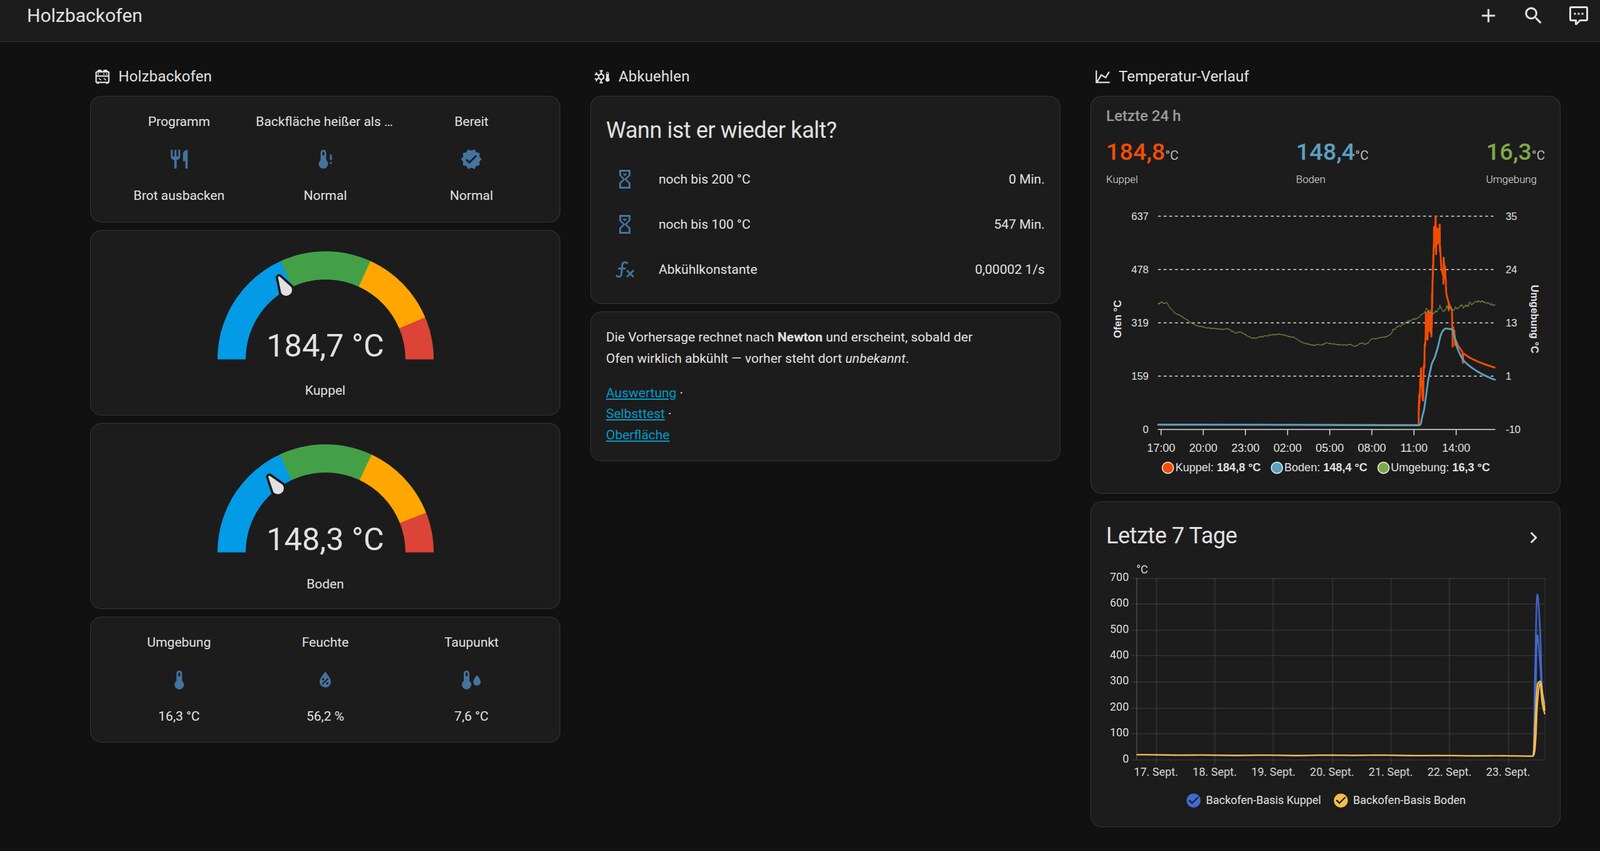This screenshot has width=1600, height=851.
Task: Click the Bereit check badge icon
Action: click(x=471, y=159)
